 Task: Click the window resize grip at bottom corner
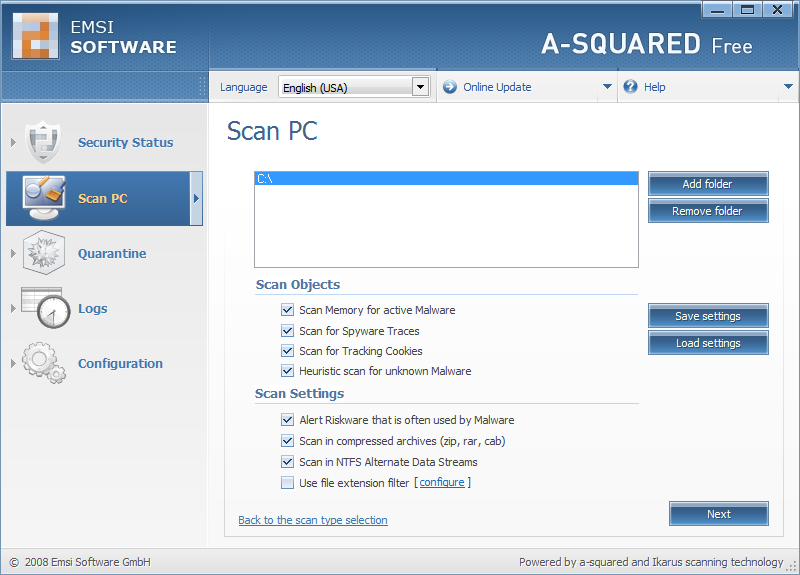[792, 567]
